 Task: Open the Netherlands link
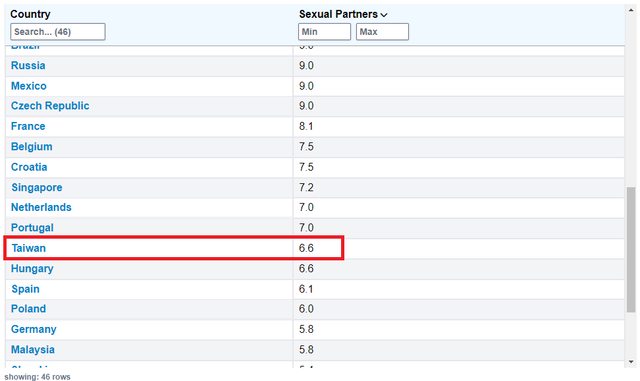point(41,207)
